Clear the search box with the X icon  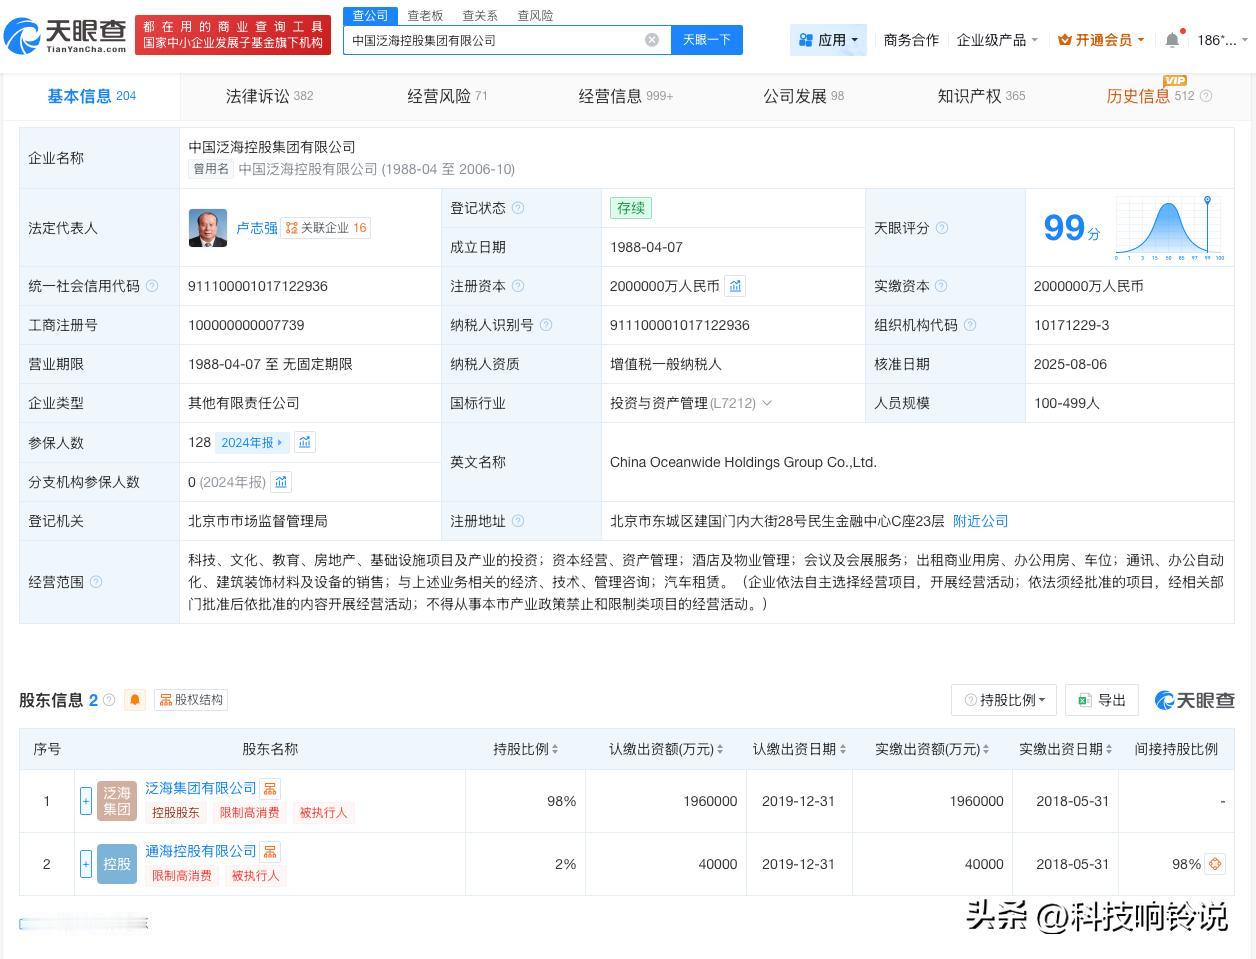[652, 40]
